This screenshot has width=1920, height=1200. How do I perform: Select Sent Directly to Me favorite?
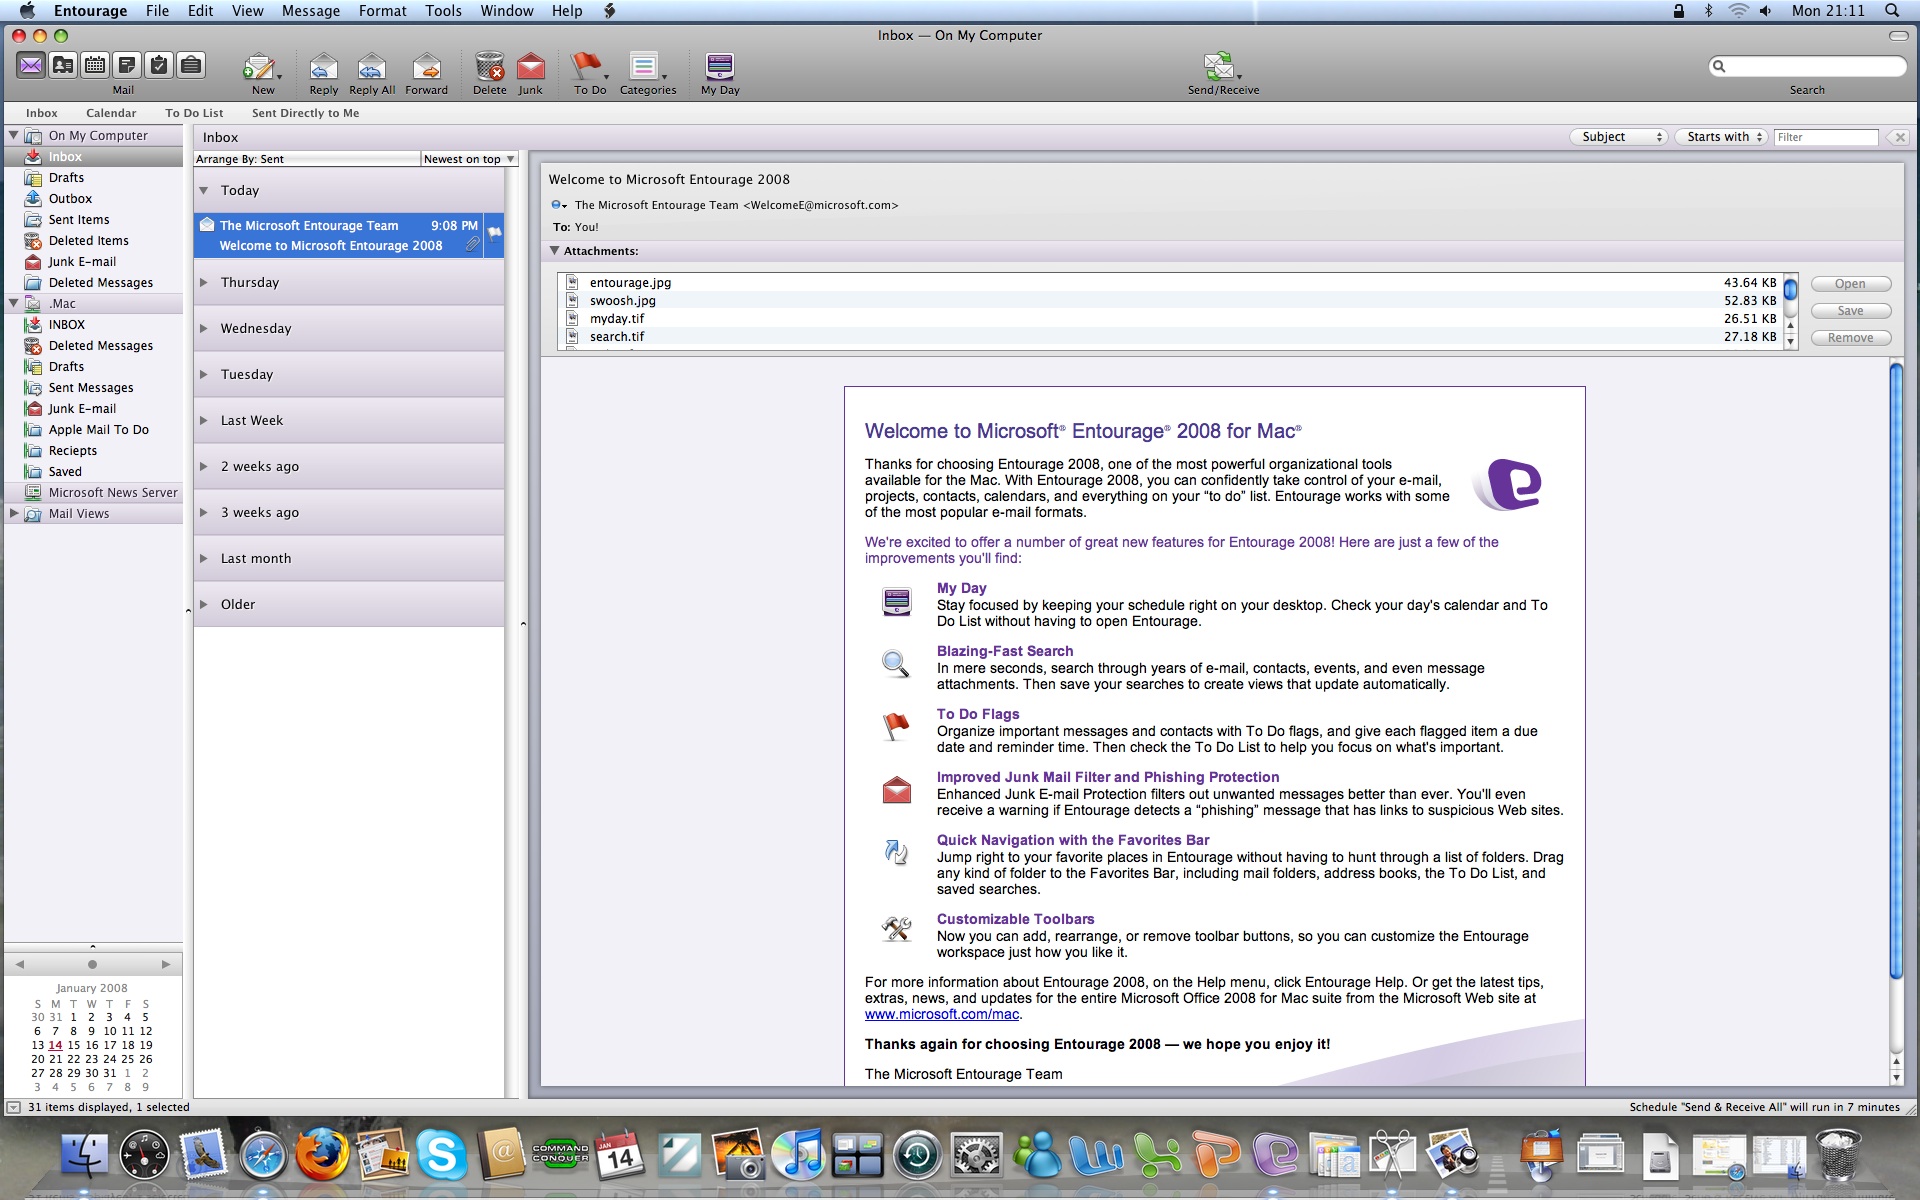(x=305, y=113)
